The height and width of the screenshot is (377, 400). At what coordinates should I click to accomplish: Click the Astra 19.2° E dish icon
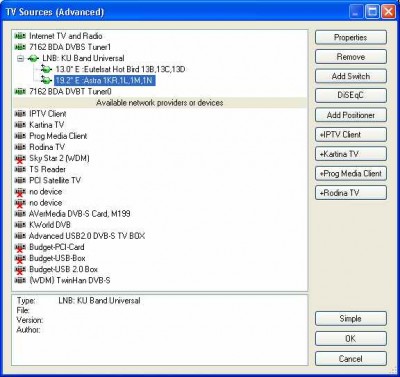click(x=46, y=80)
